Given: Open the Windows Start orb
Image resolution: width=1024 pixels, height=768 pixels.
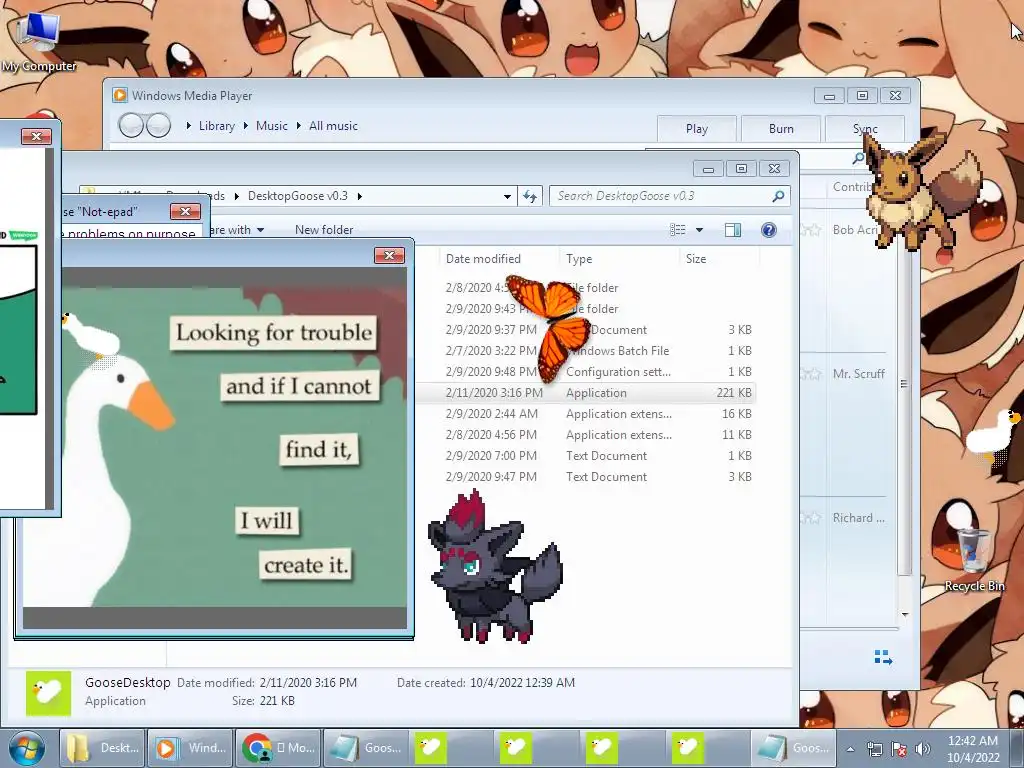Looking at the screenshot, I should click(27, 748).
